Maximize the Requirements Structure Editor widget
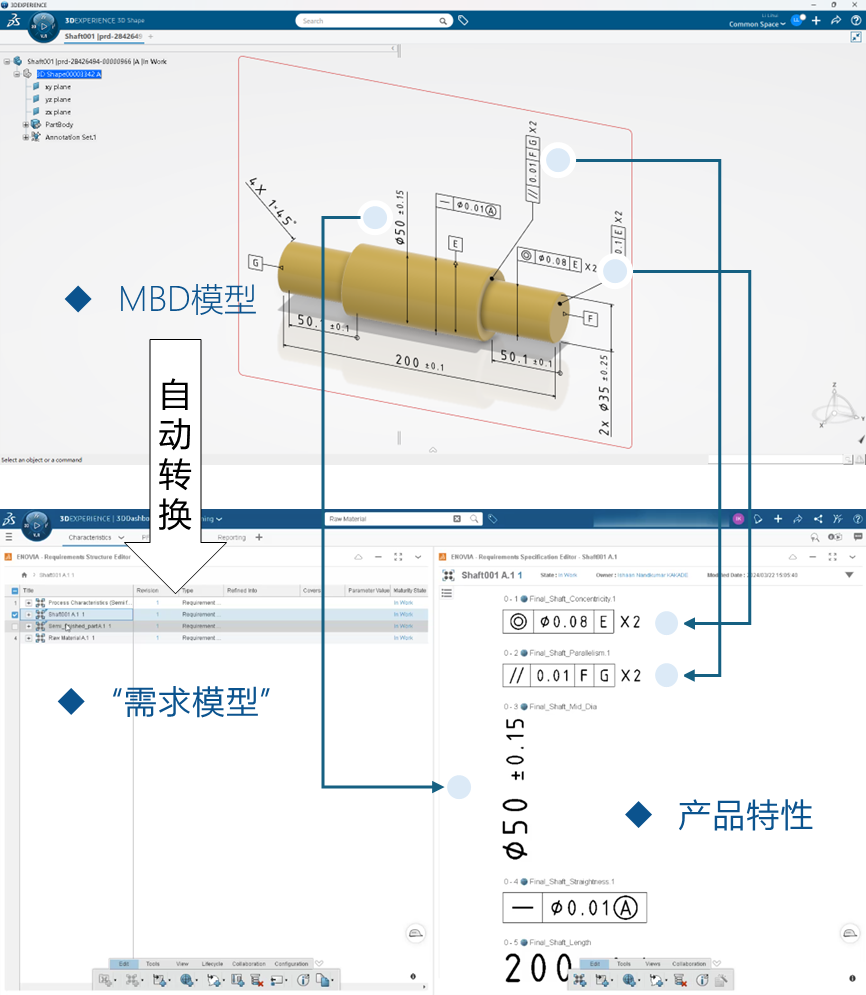This screenshot has height=995, width=866. tap(398, 557)
